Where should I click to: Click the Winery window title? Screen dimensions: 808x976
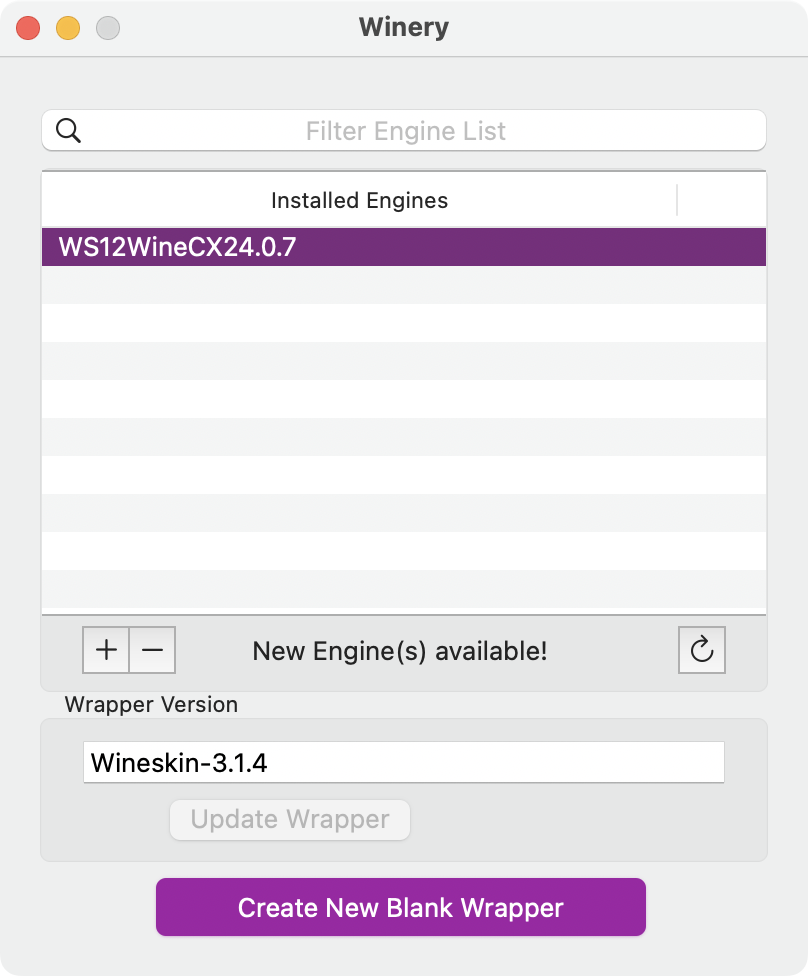click(404, 28)
